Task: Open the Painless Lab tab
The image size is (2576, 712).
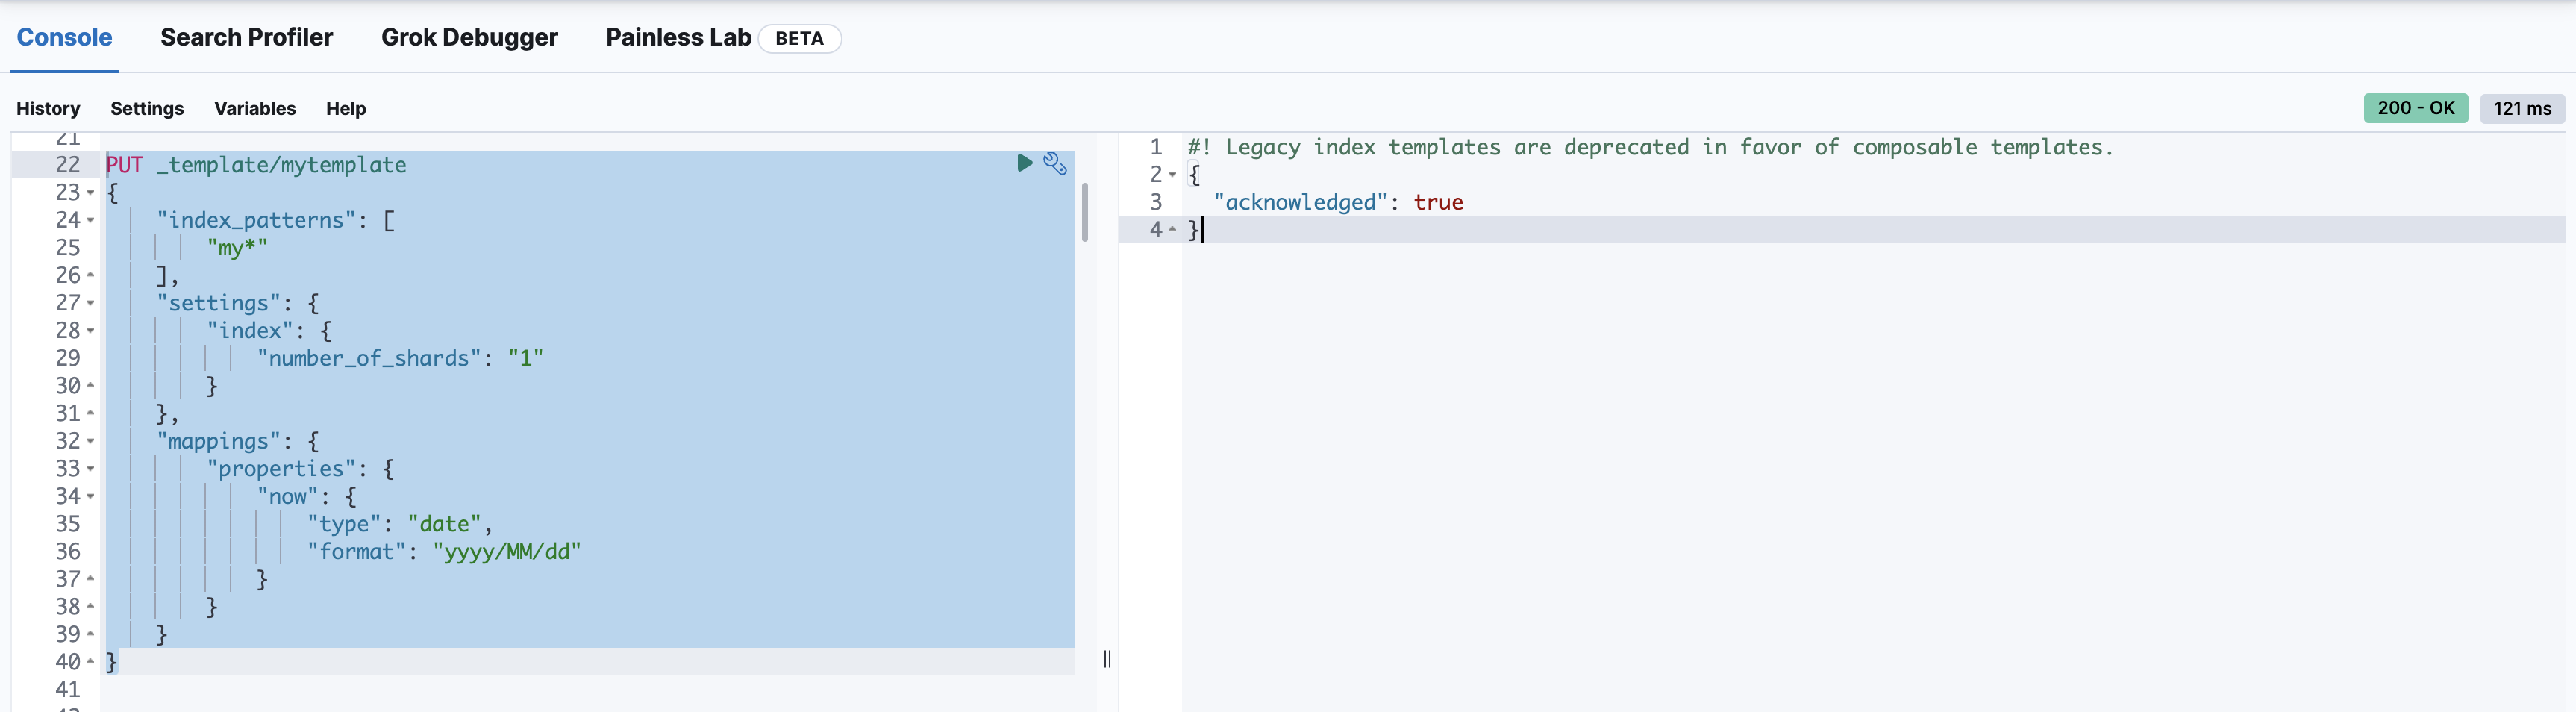Action: pyautogui.click(x=678, y=37)
